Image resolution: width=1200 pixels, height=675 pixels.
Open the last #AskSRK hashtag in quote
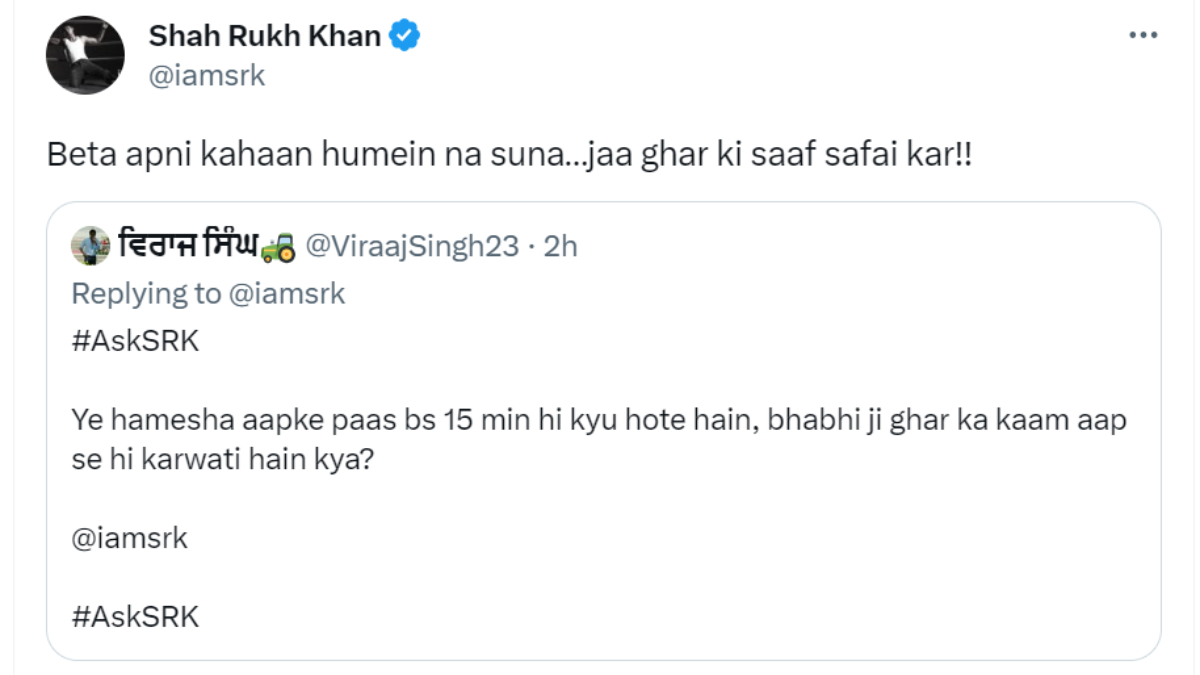136,616
